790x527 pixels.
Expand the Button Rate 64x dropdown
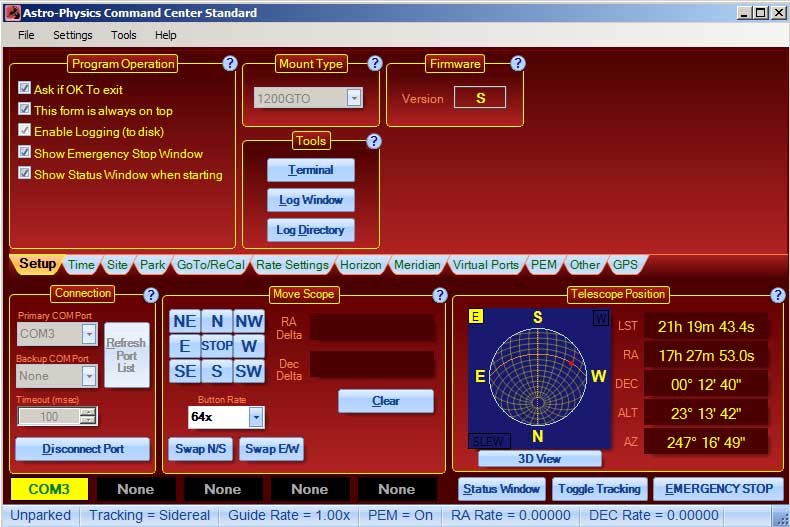[256, 417]
